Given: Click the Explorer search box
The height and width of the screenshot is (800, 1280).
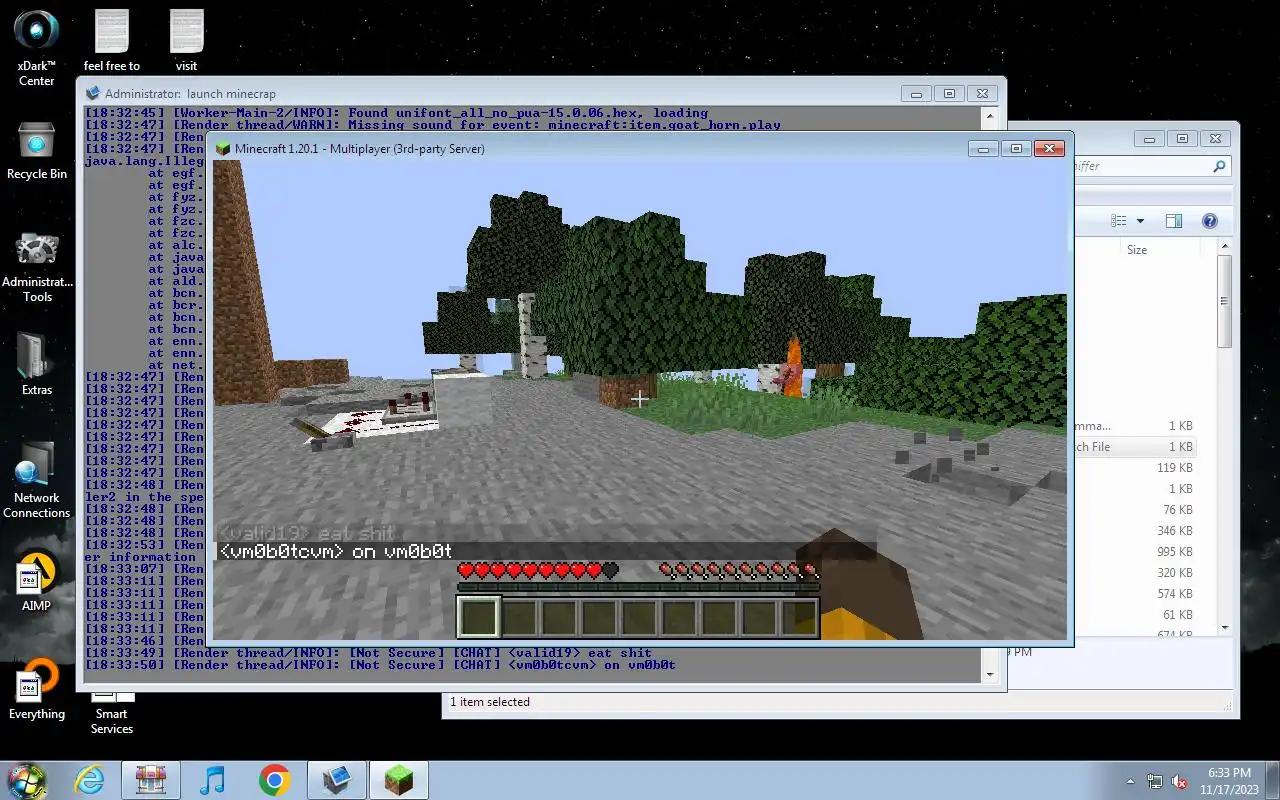Looking at the screenshot, I should 1150,166.
